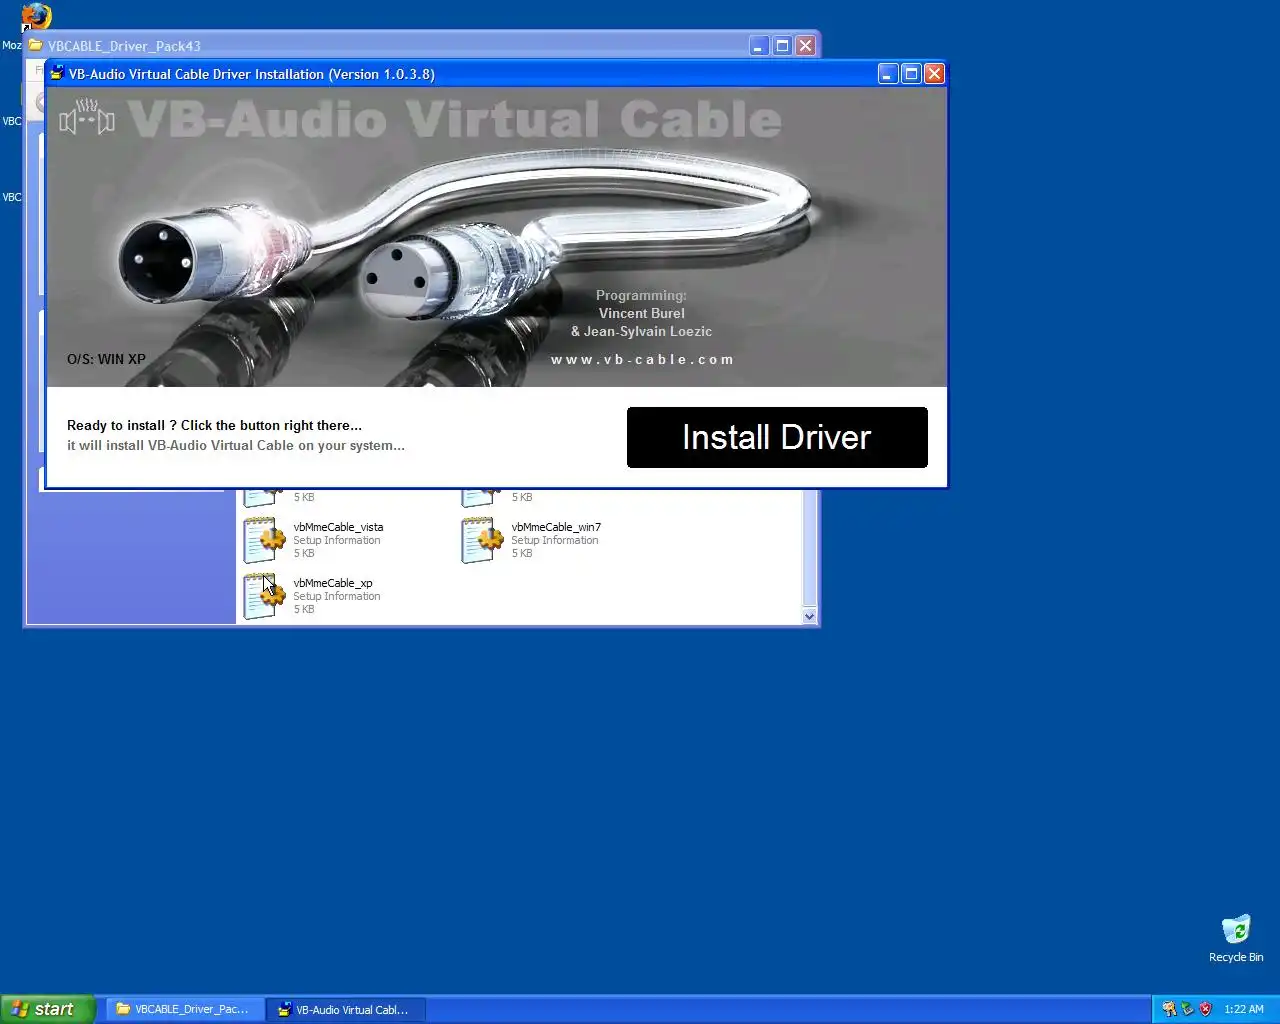Minimize the VBCABLE_Driver_Pack43 explorer window

click(760, 45)
